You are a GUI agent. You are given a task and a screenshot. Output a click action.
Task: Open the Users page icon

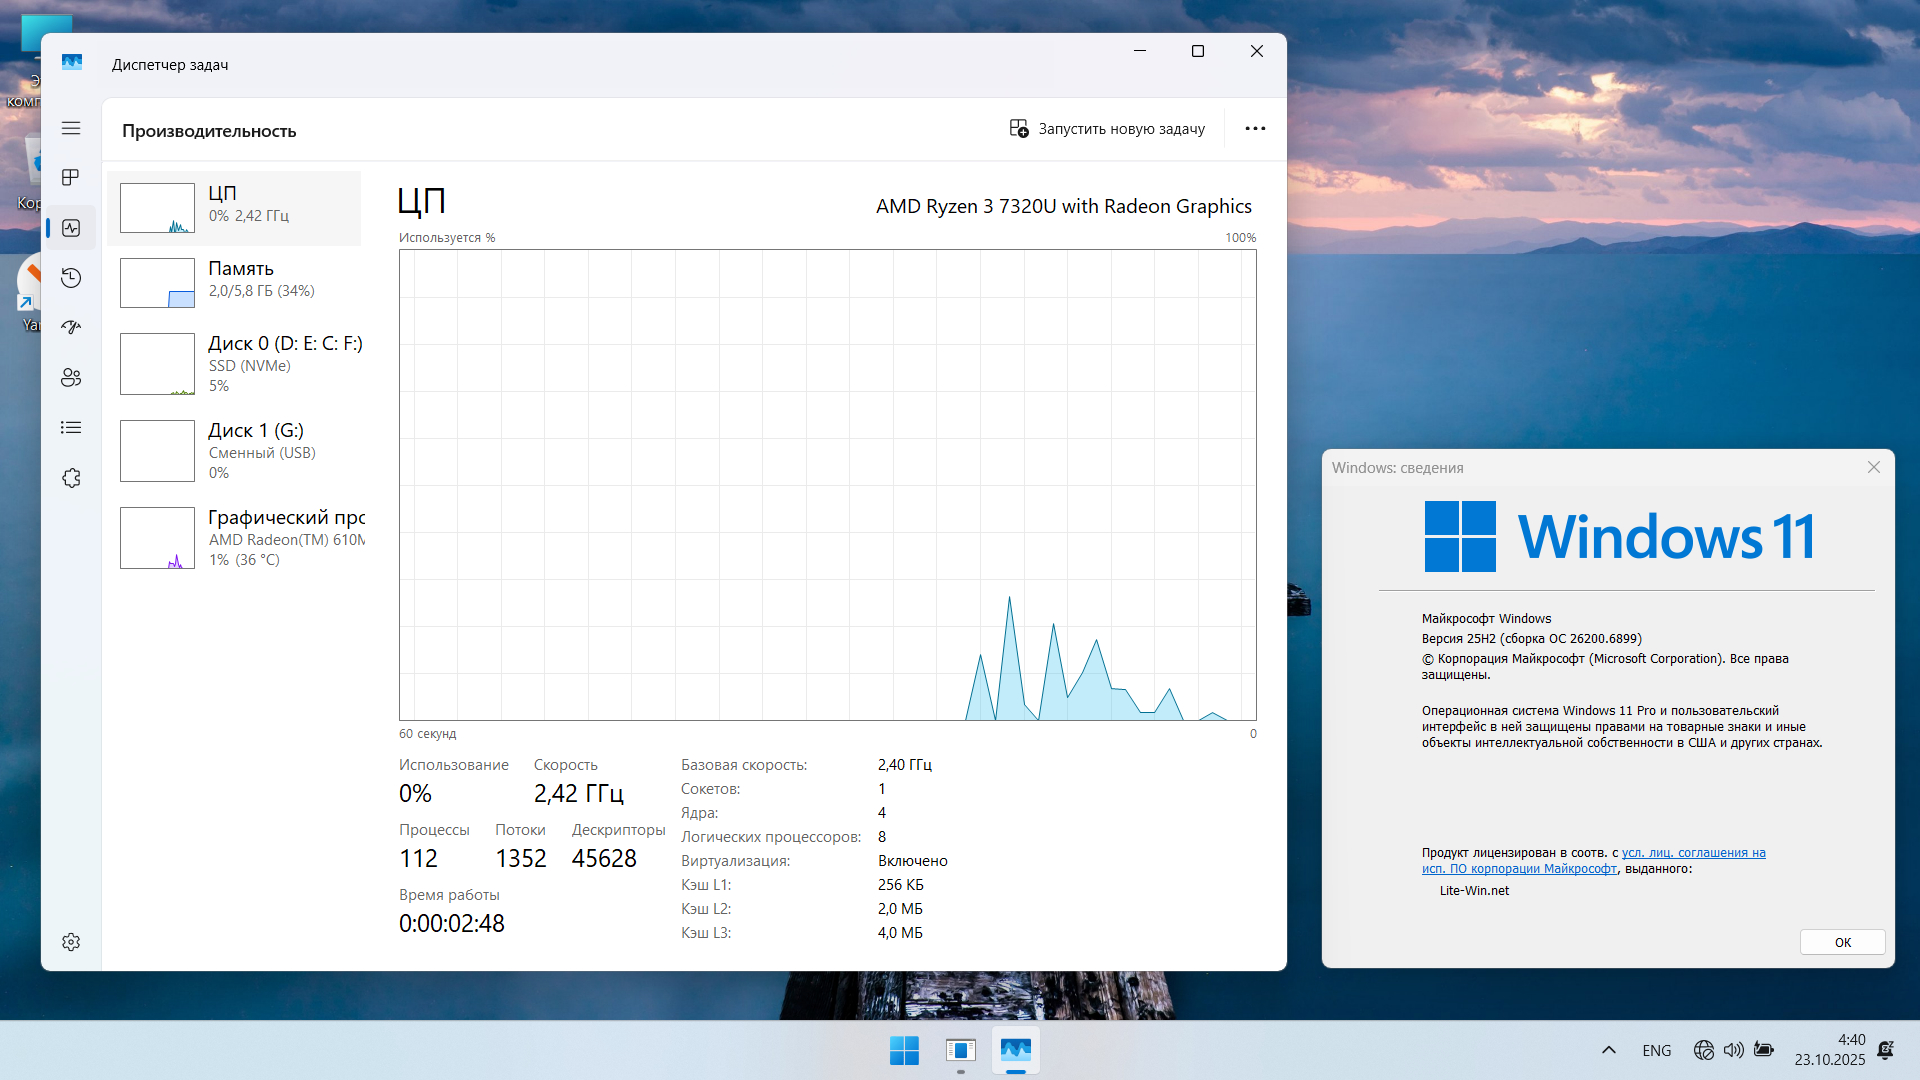click(71, 378)
